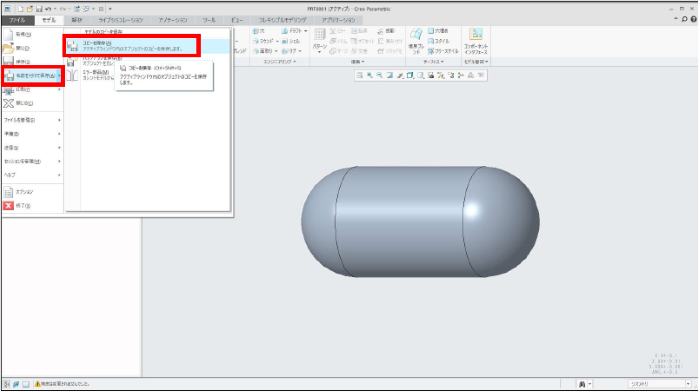
Task: Choose Open (開く) in the File menu
Action: coord(31,48)
